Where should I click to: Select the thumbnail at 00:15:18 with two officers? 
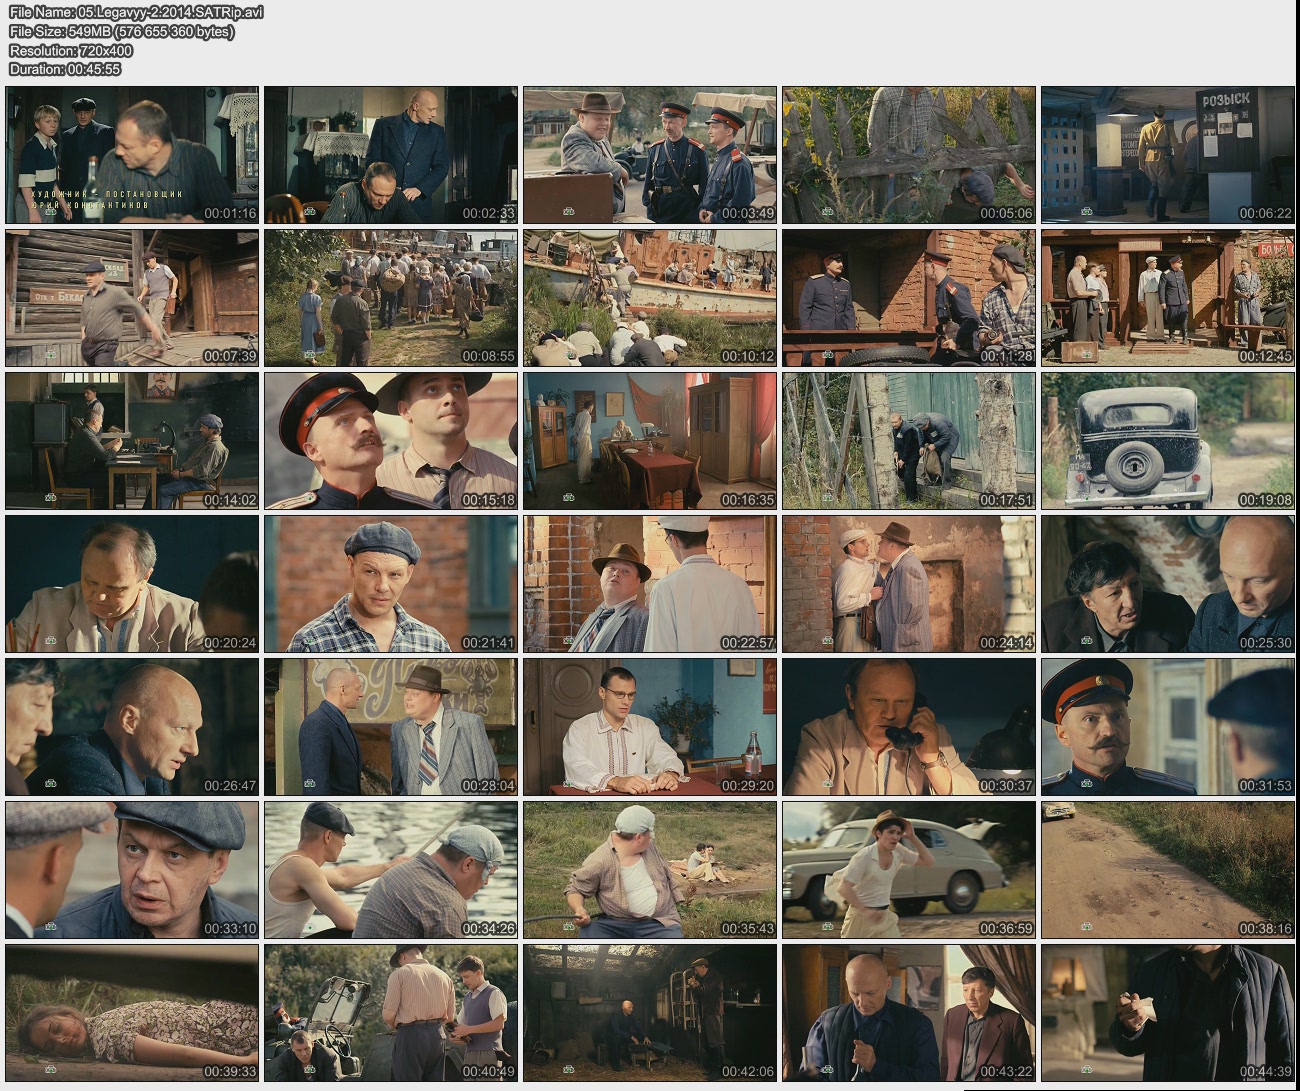click(x=391, y=441)
